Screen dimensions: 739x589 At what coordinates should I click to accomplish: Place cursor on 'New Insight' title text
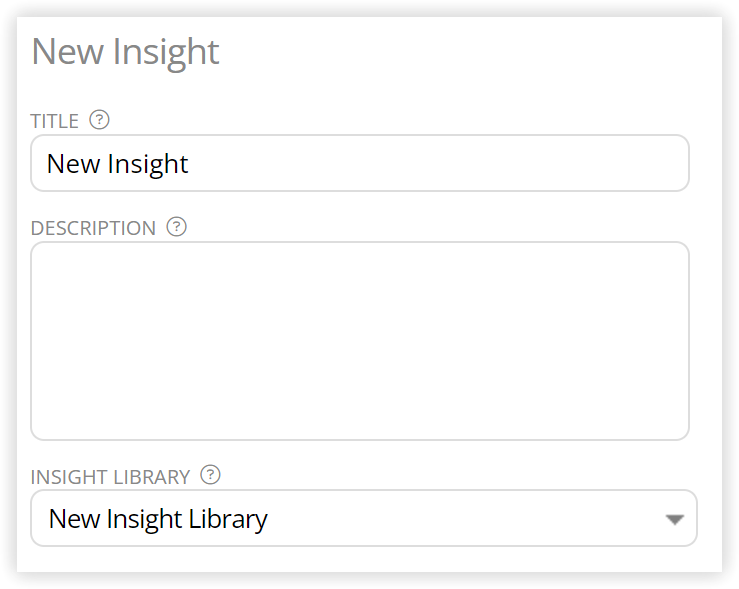point(117,164)
